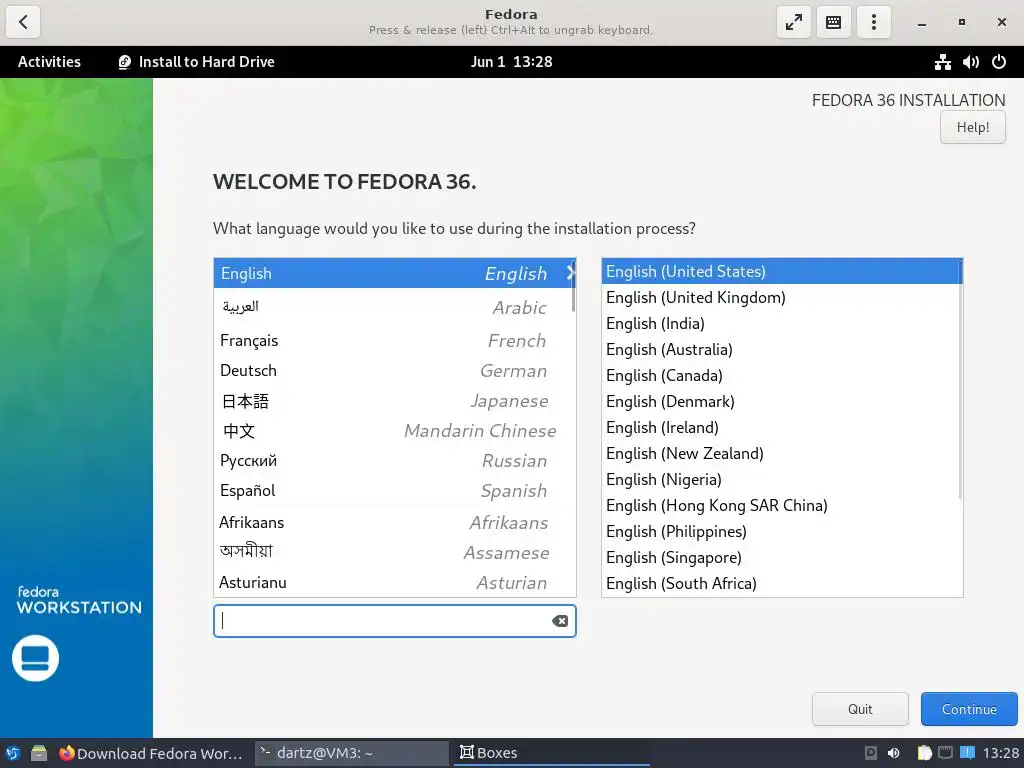1024x768 pixels.
Task: Go back with the Boxes back arrow
Action: coord(24,22)
